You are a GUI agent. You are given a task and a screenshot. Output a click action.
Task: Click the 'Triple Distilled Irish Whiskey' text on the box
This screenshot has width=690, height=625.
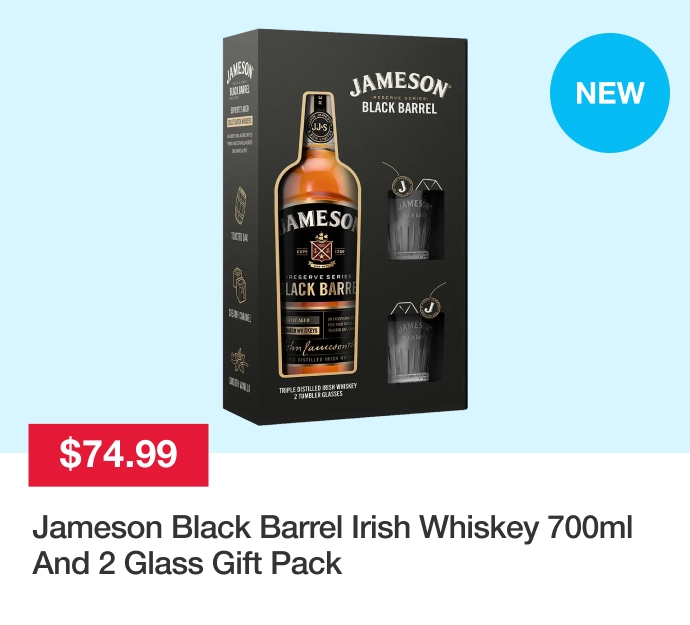318,387
